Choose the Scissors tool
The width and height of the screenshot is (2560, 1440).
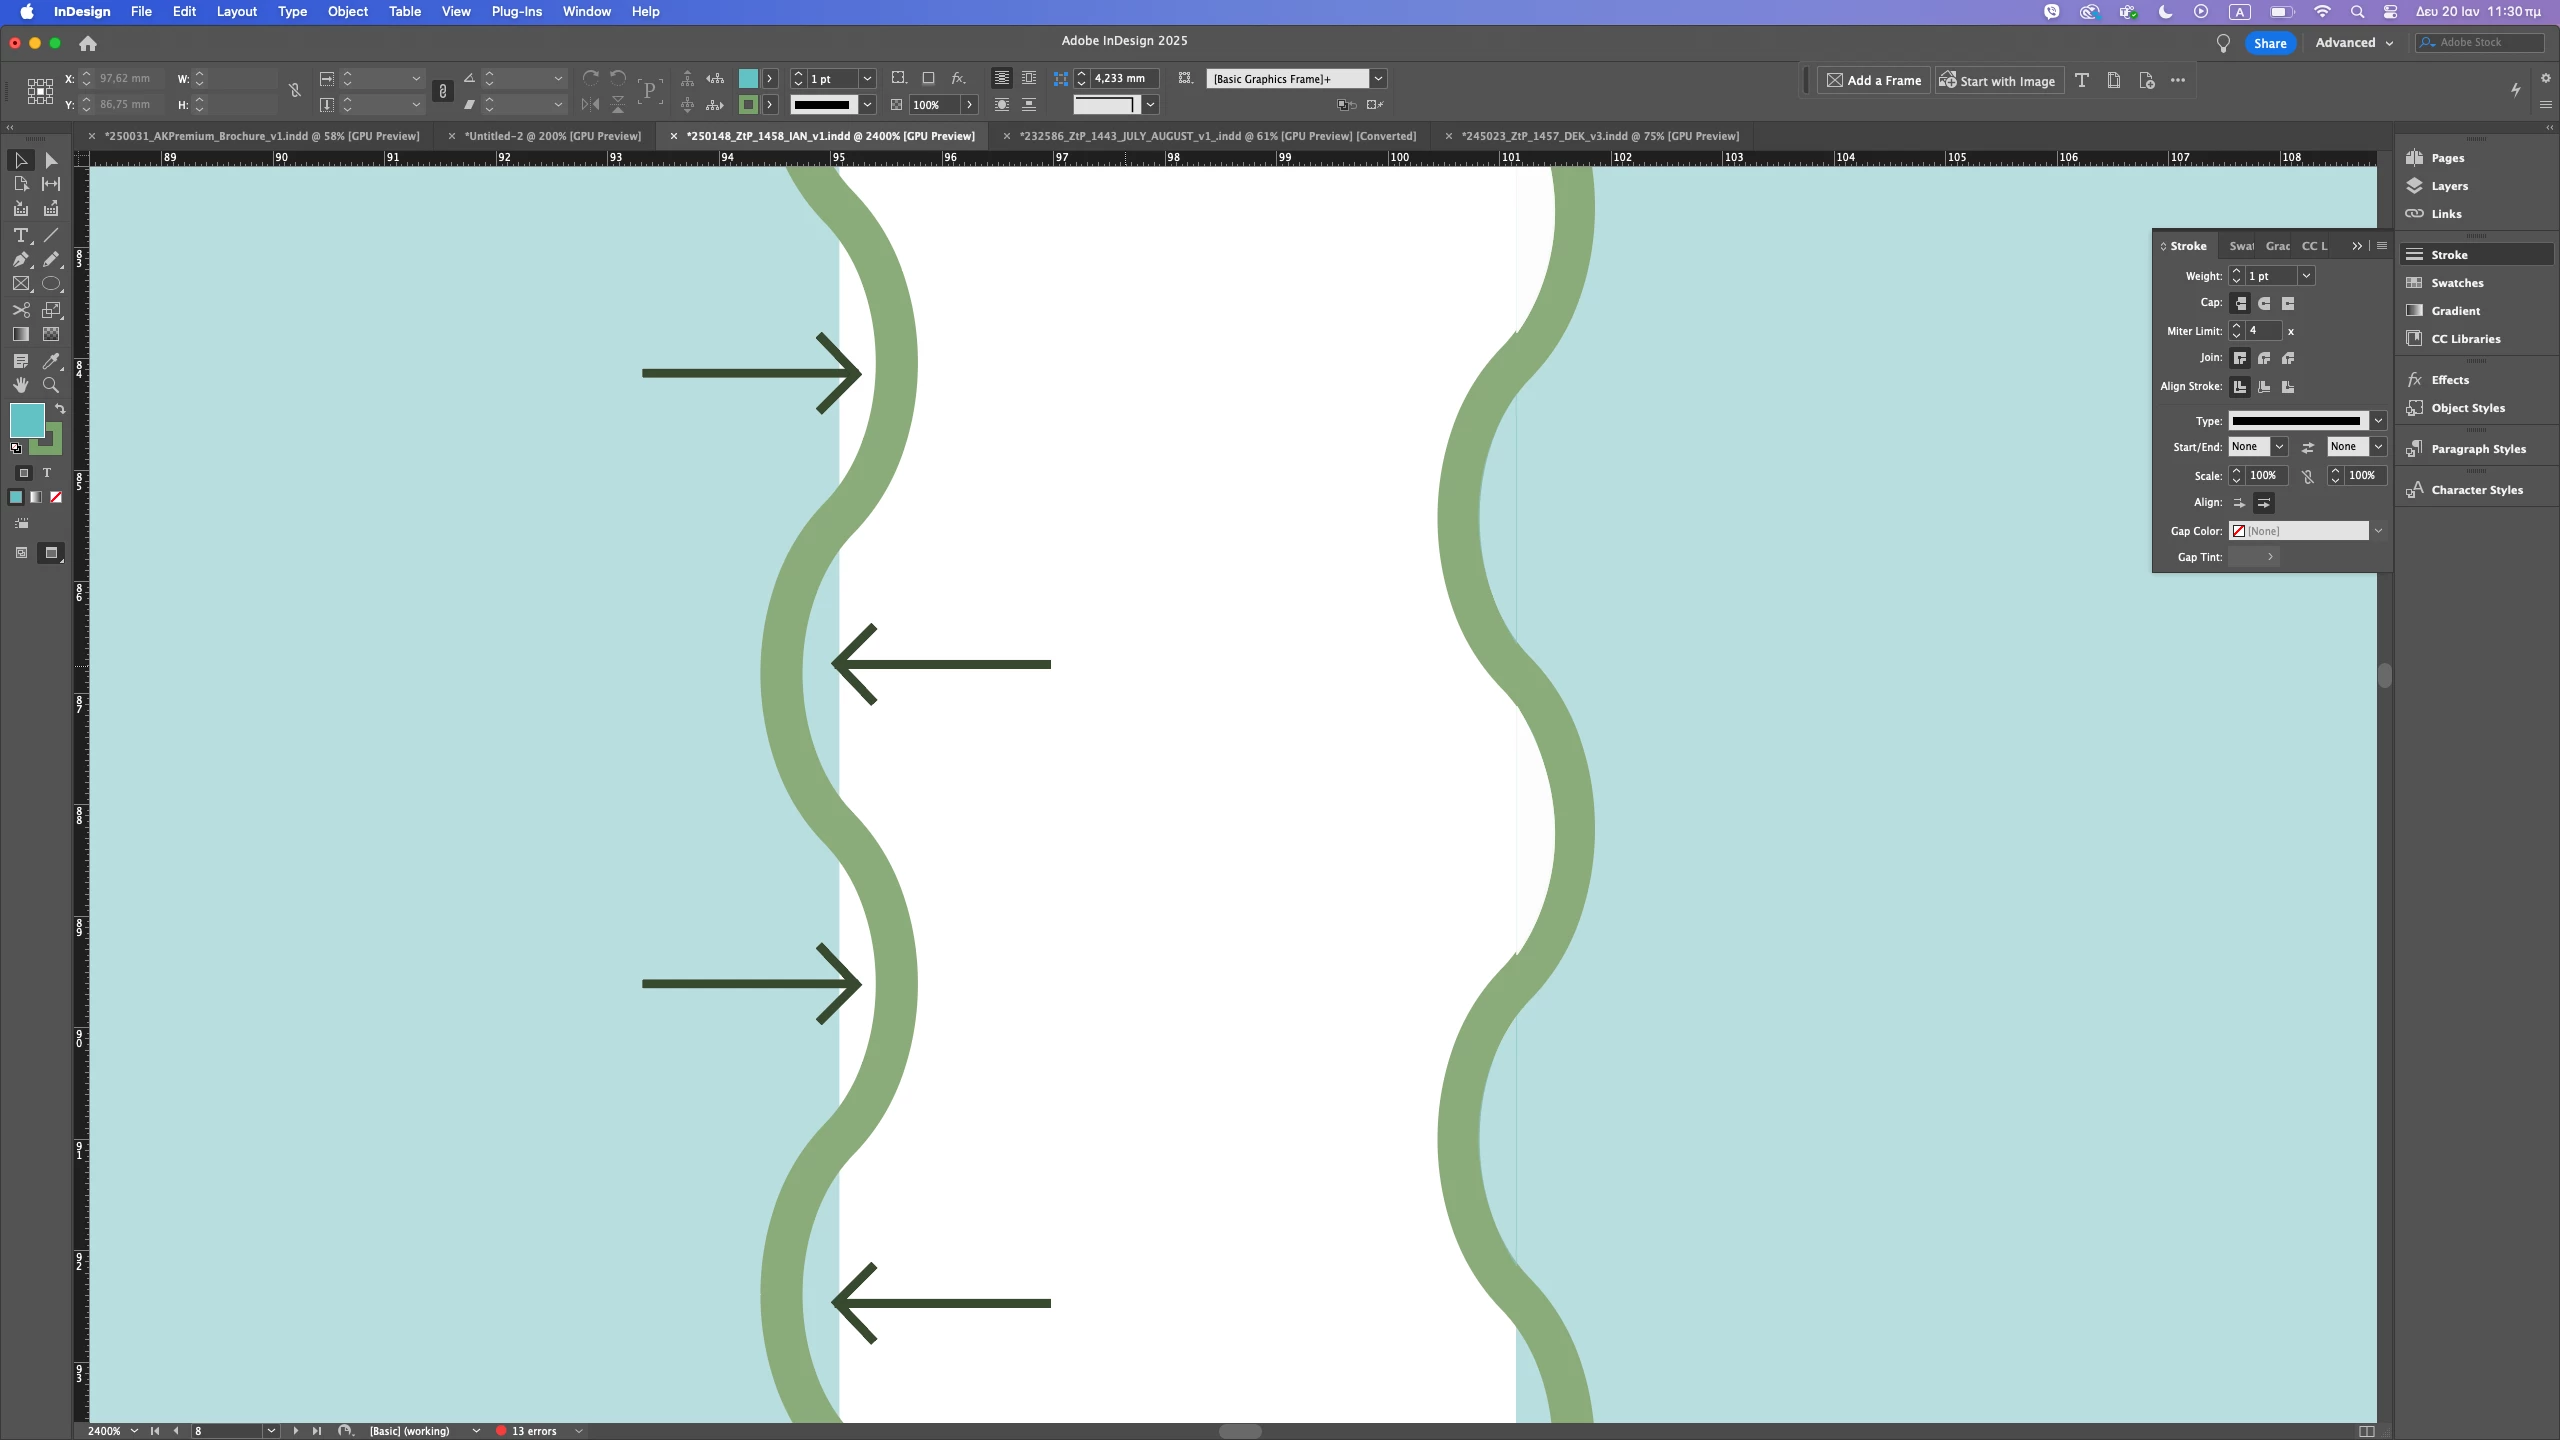[x=20, y=310]
